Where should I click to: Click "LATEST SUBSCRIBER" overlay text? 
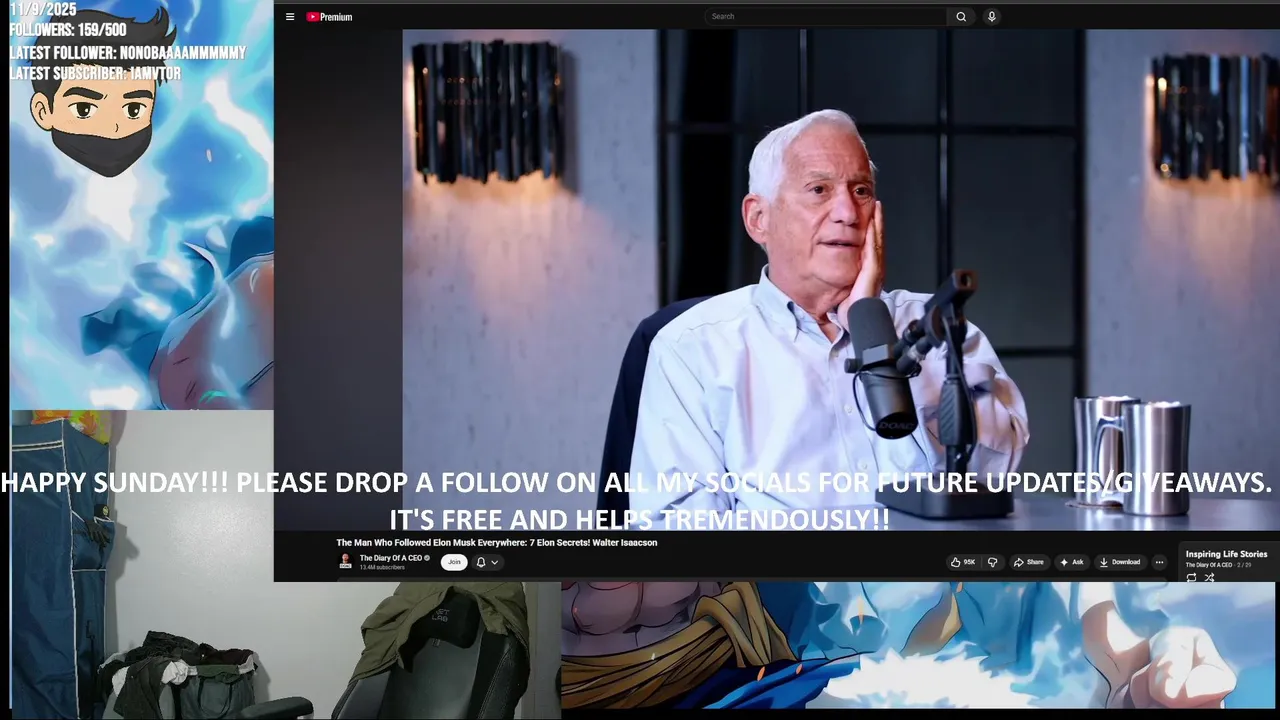point(96,74)
